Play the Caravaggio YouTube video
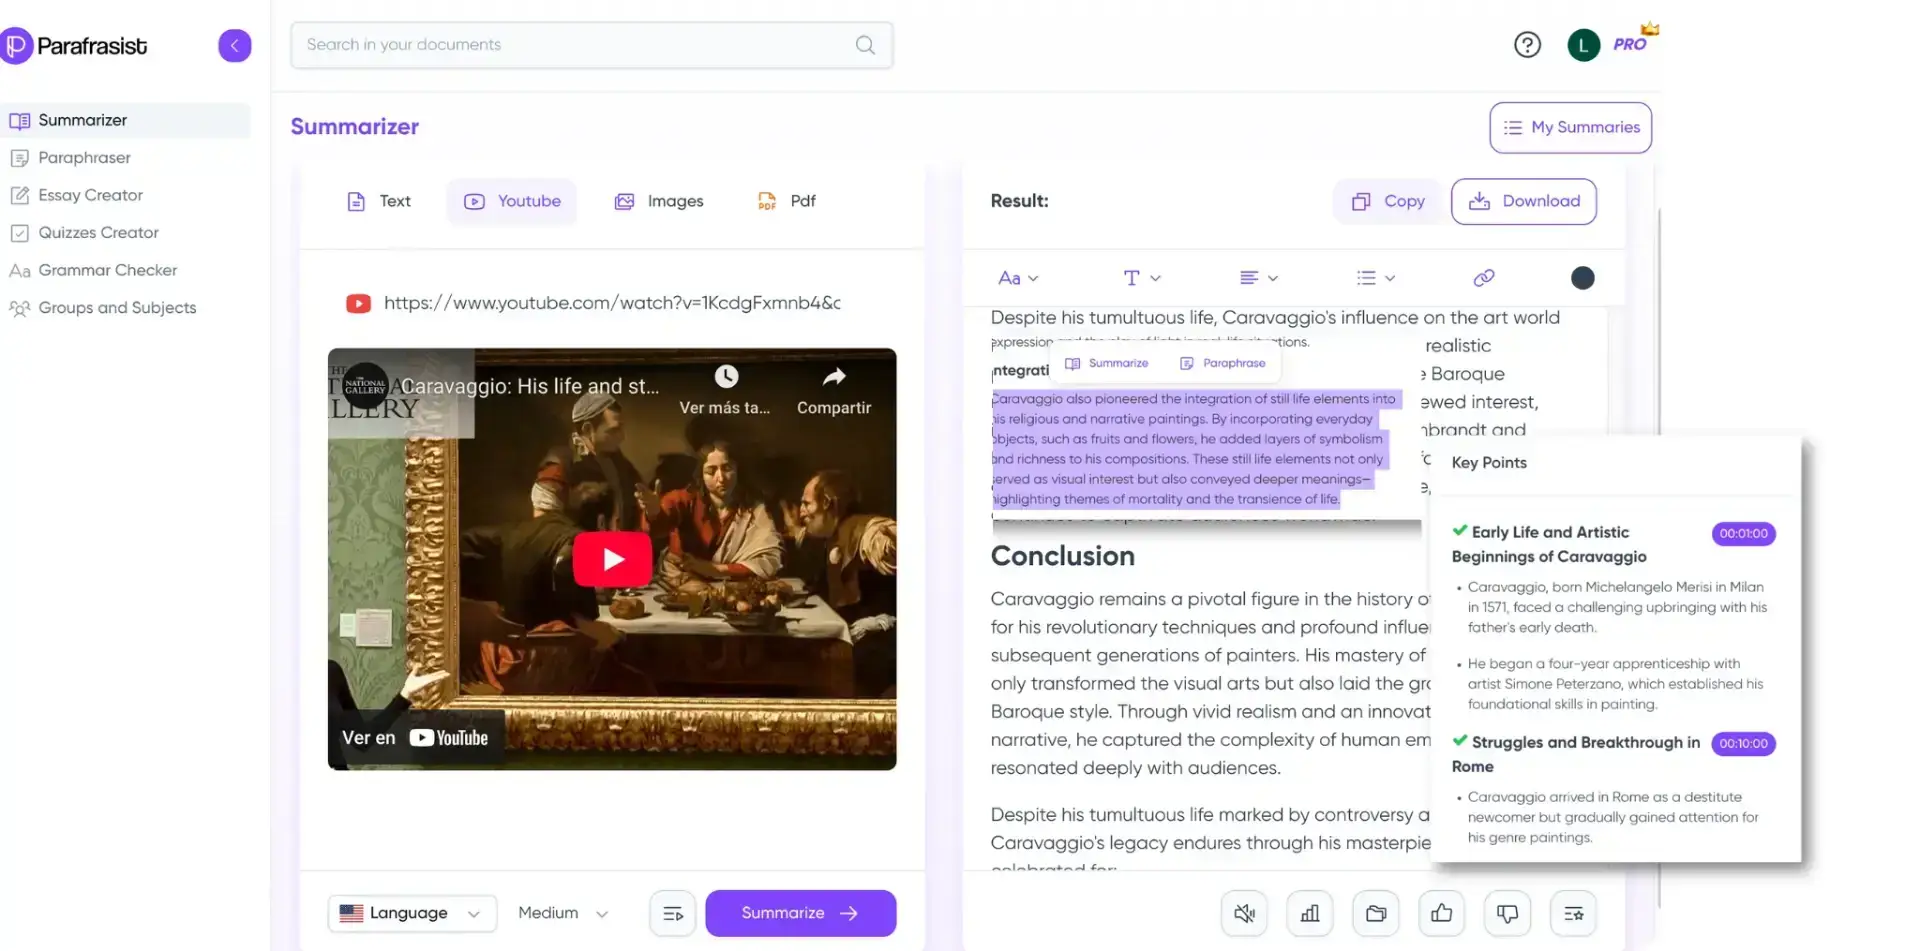Viewport: 1920px width, 951px height. point(612,559)
